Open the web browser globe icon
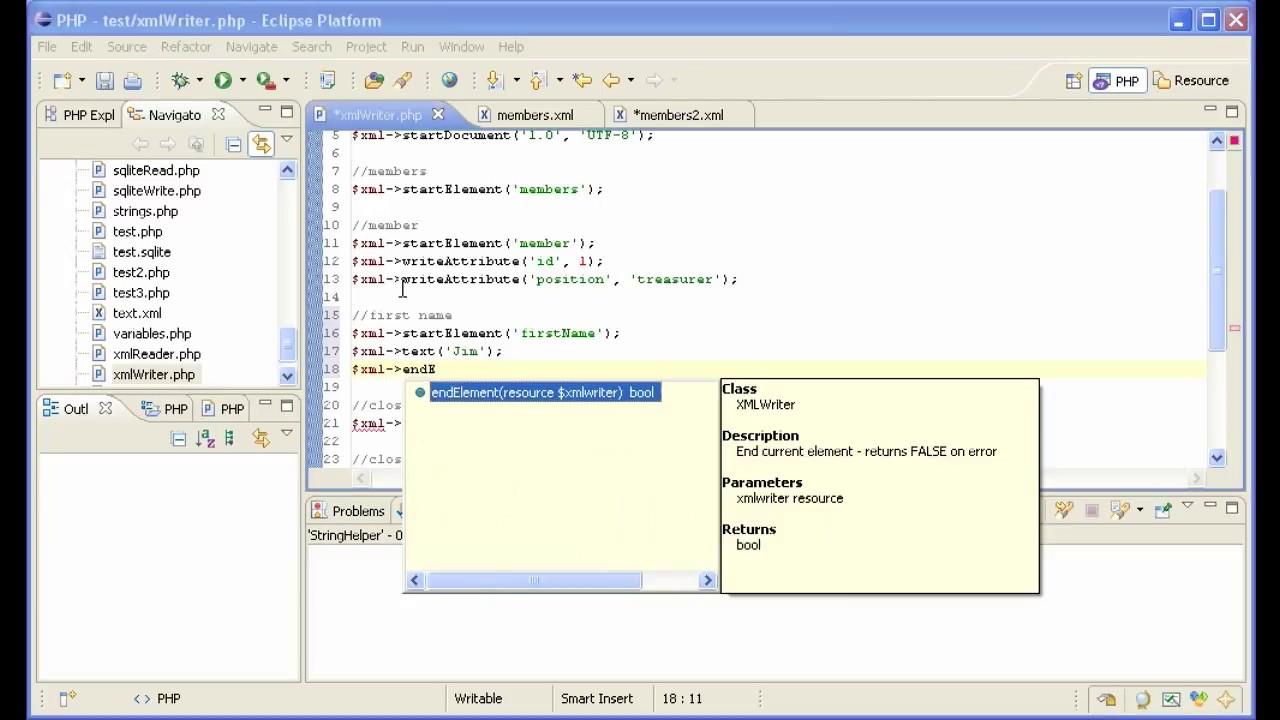The height and width of the screenshot is (720, 1280). (450, 81)
